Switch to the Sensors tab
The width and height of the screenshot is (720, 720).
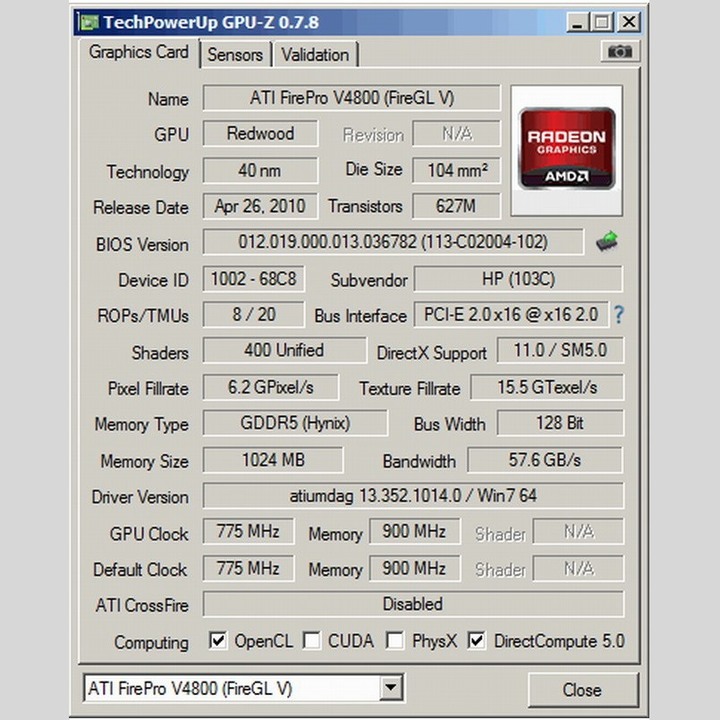(x=235, y=55)
